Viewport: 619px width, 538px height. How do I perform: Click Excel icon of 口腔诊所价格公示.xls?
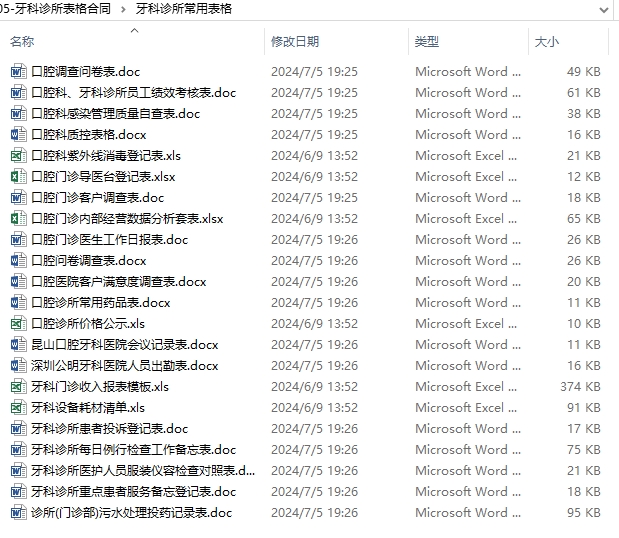18,324
